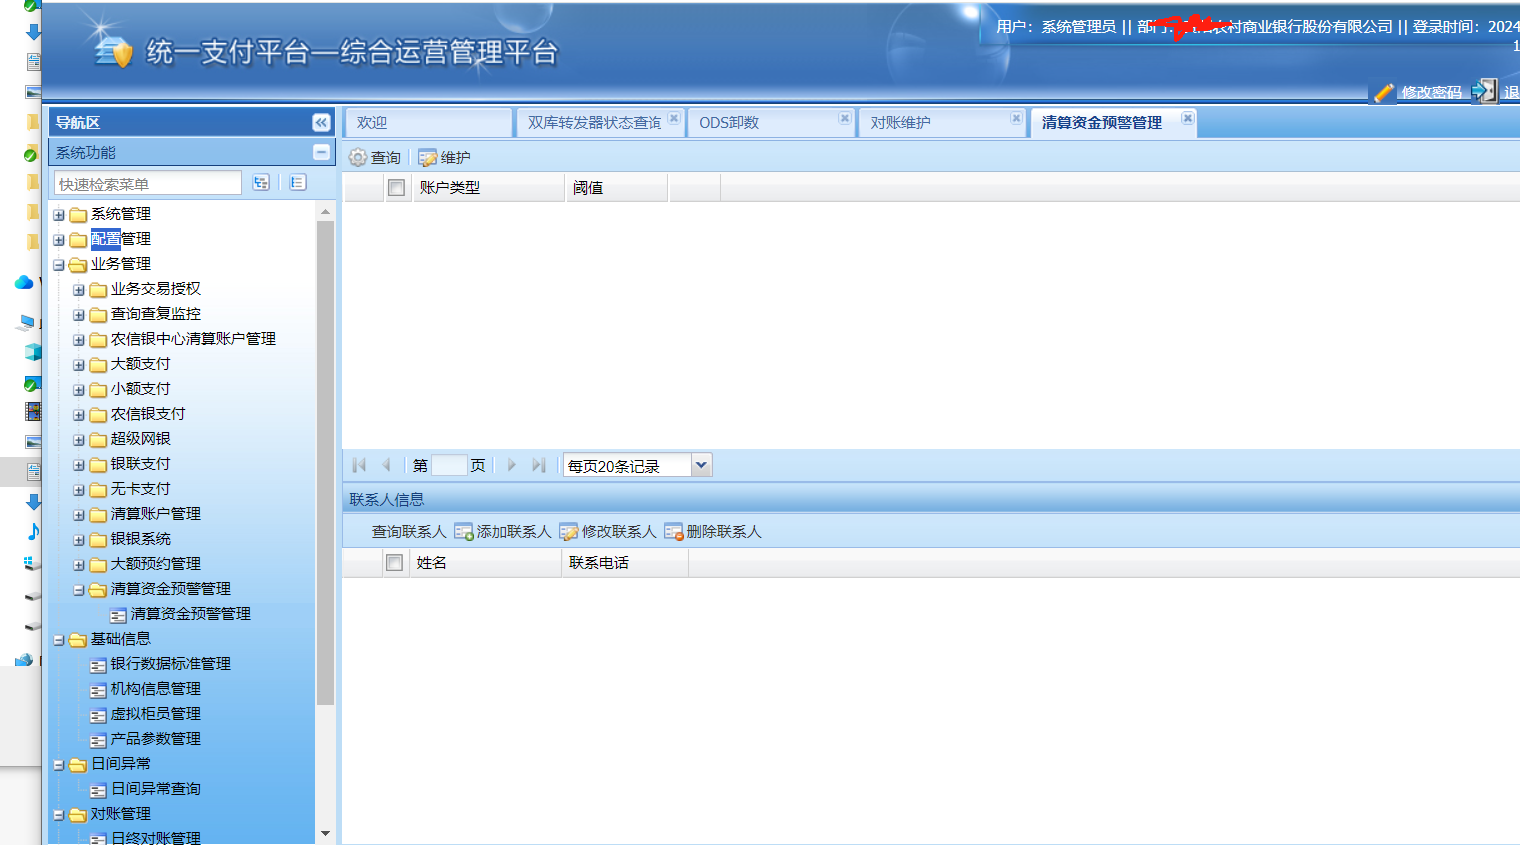Click the page number input field
The width and height of the screenshot is (1520, 845).
[449, 465]
